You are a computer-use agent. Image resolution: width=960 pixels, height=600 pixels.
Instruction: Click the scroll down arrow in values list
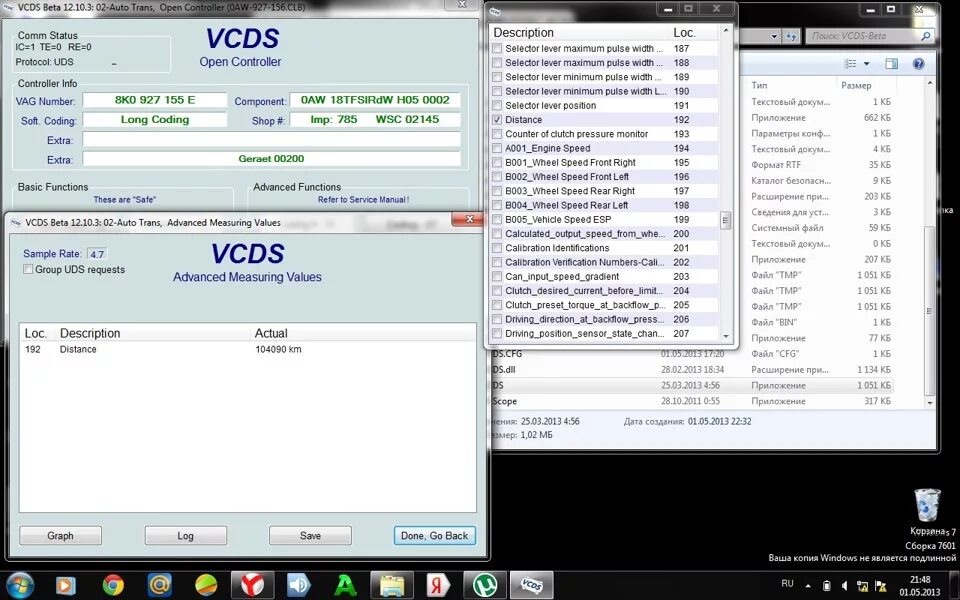(x=726, y=336)
